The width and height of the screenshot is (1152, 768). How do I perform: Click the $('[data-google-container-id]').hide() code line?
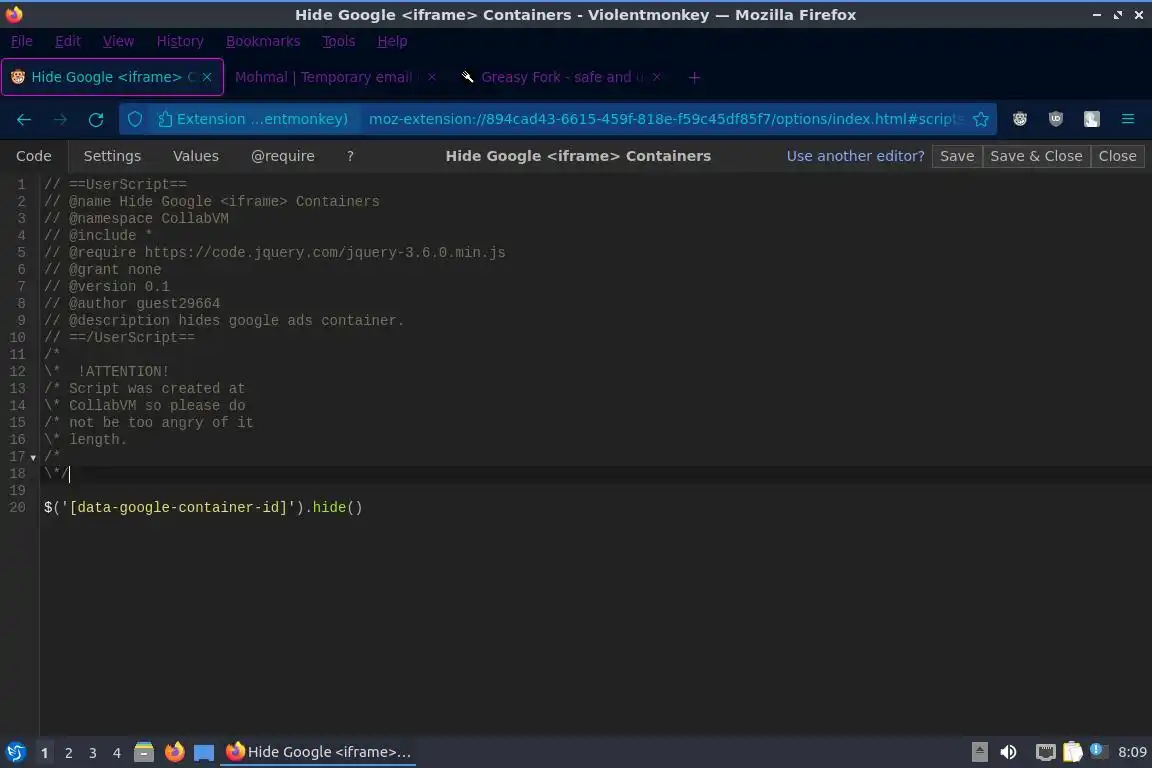[203, 507]
